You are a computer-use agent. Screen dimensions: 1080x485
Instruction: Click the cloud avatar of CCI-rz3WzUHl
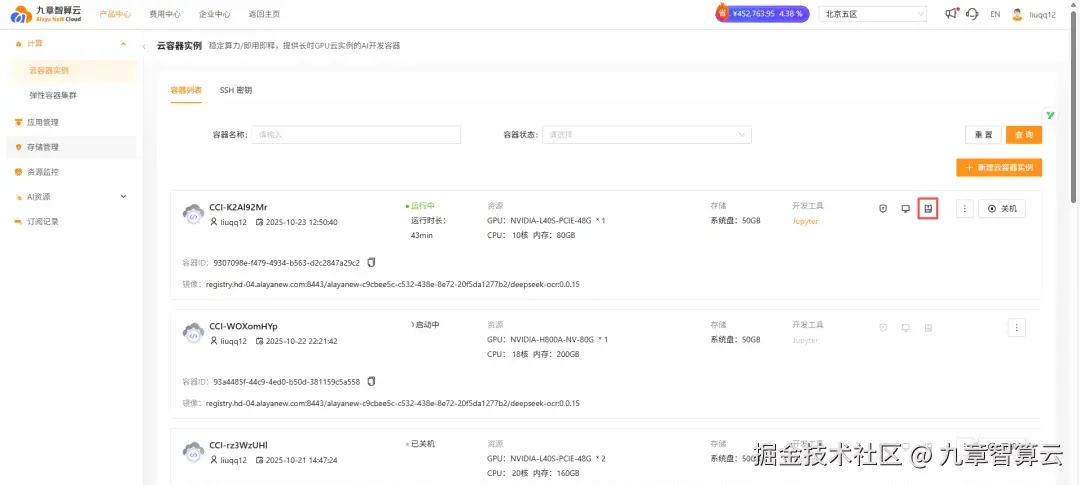(x=193, y=452)
